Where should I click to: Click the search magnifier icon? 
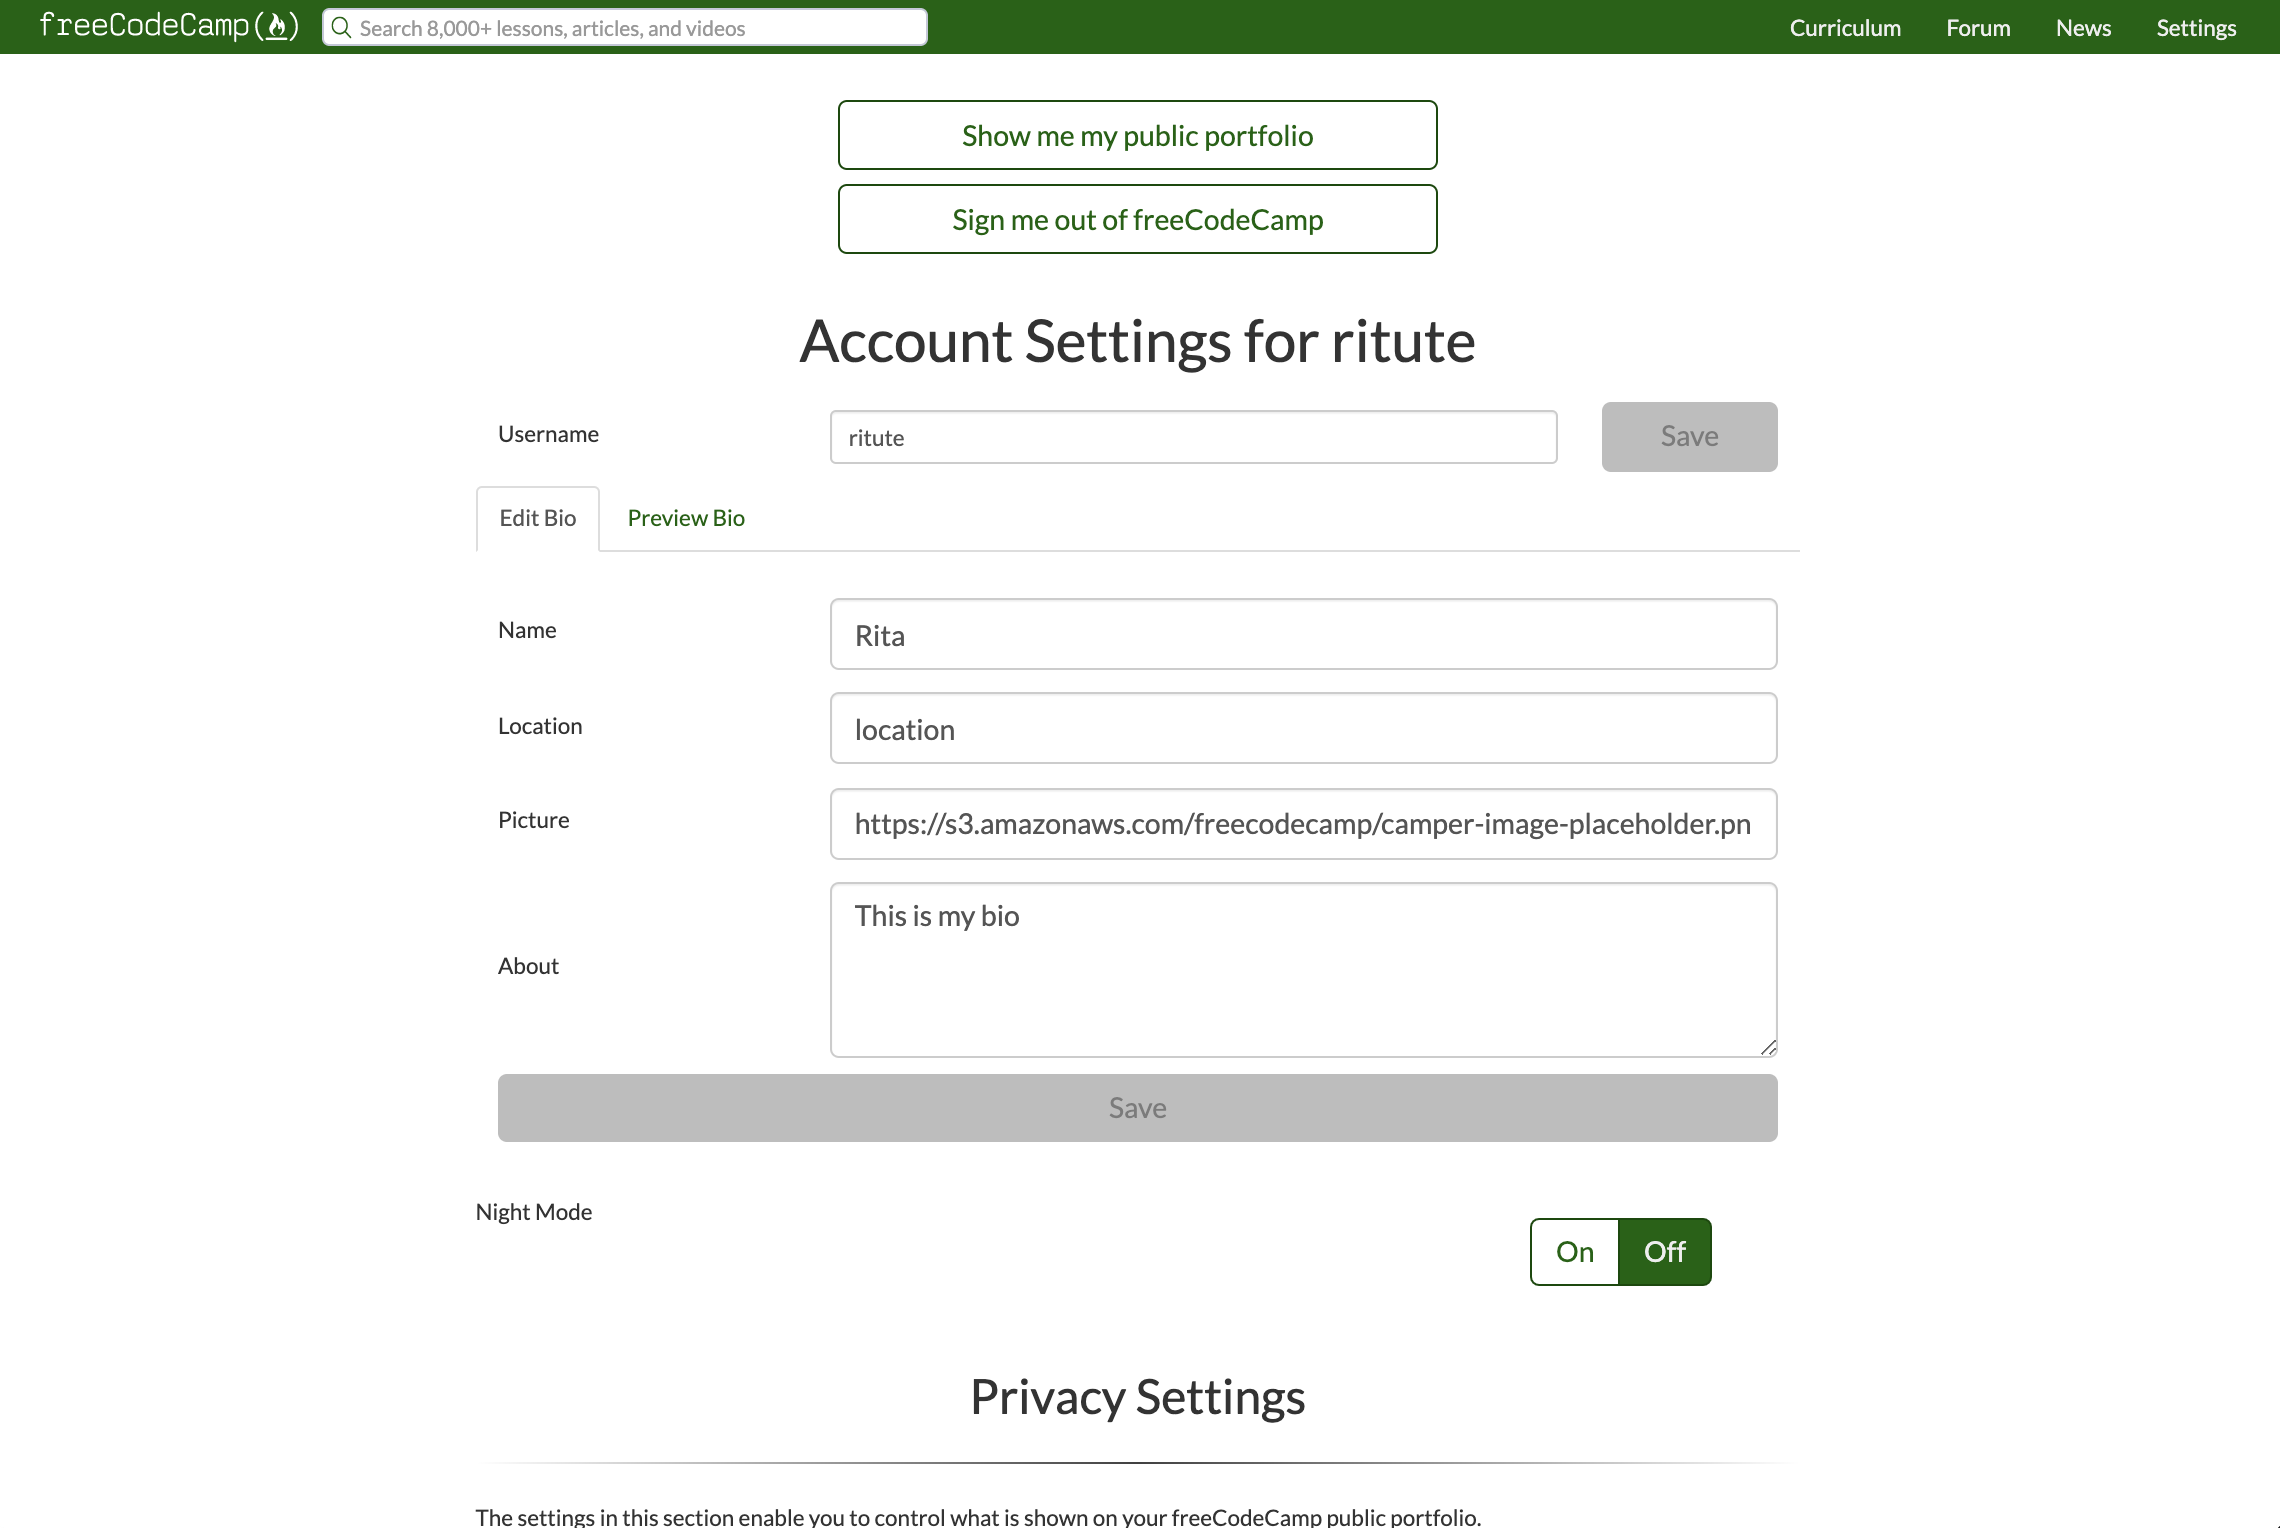point(341,28)
